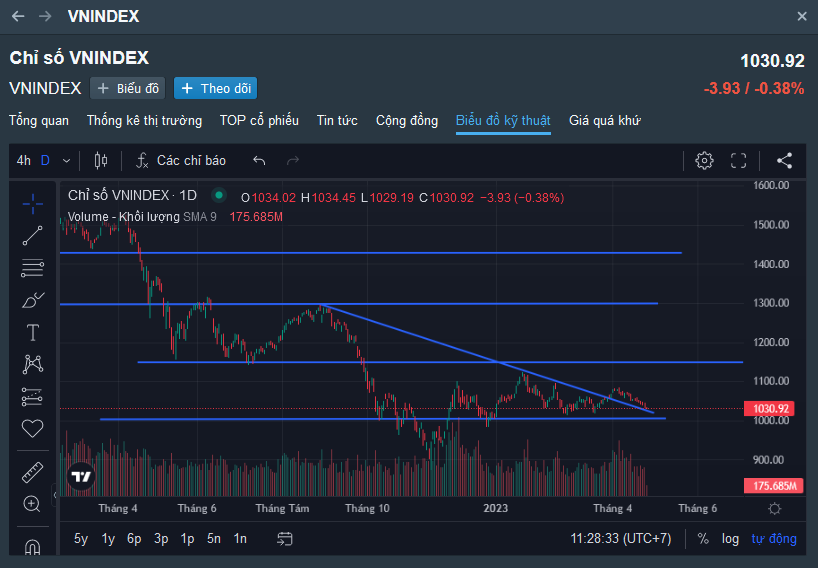This screenshot has height=568, width=818.
Task: Redo the chart action
Action: (293, 161)
